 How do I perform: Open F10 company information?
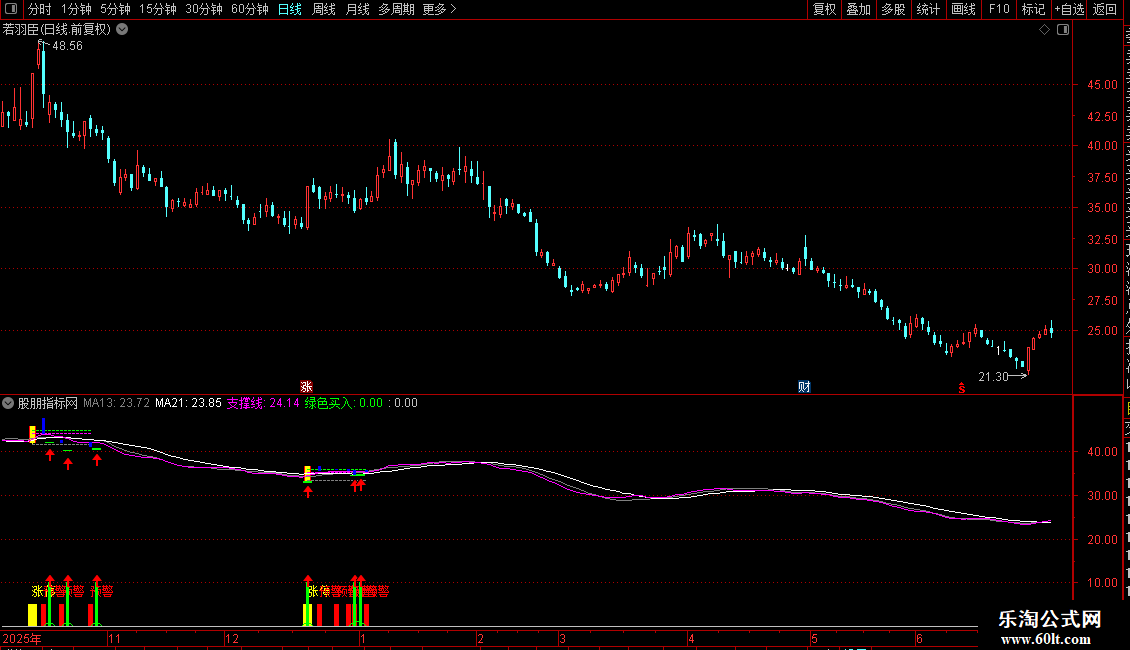coord(999,9)
